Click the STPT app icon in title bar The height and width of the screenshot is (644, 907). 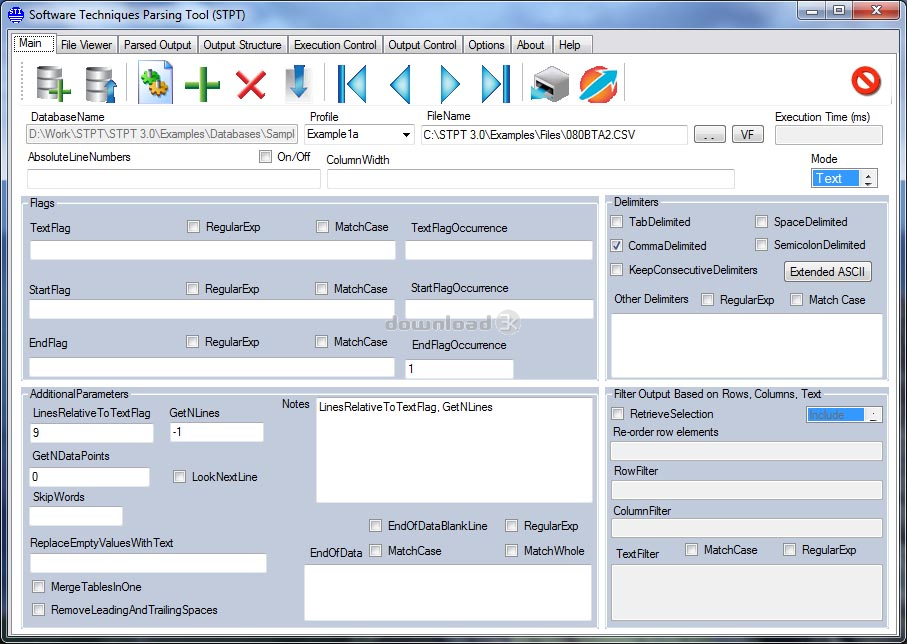point(16,14)
